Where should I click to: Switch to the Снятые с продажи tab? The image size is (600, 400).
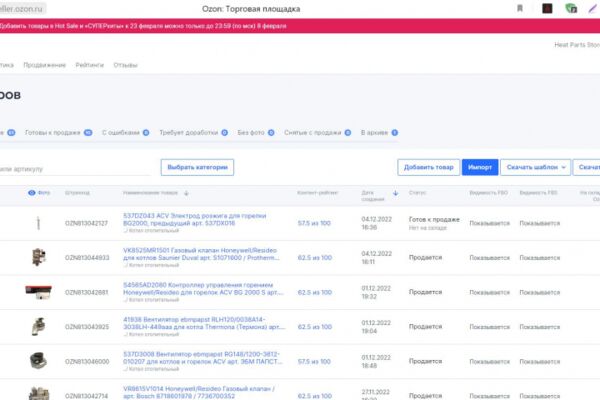[318, 132]
